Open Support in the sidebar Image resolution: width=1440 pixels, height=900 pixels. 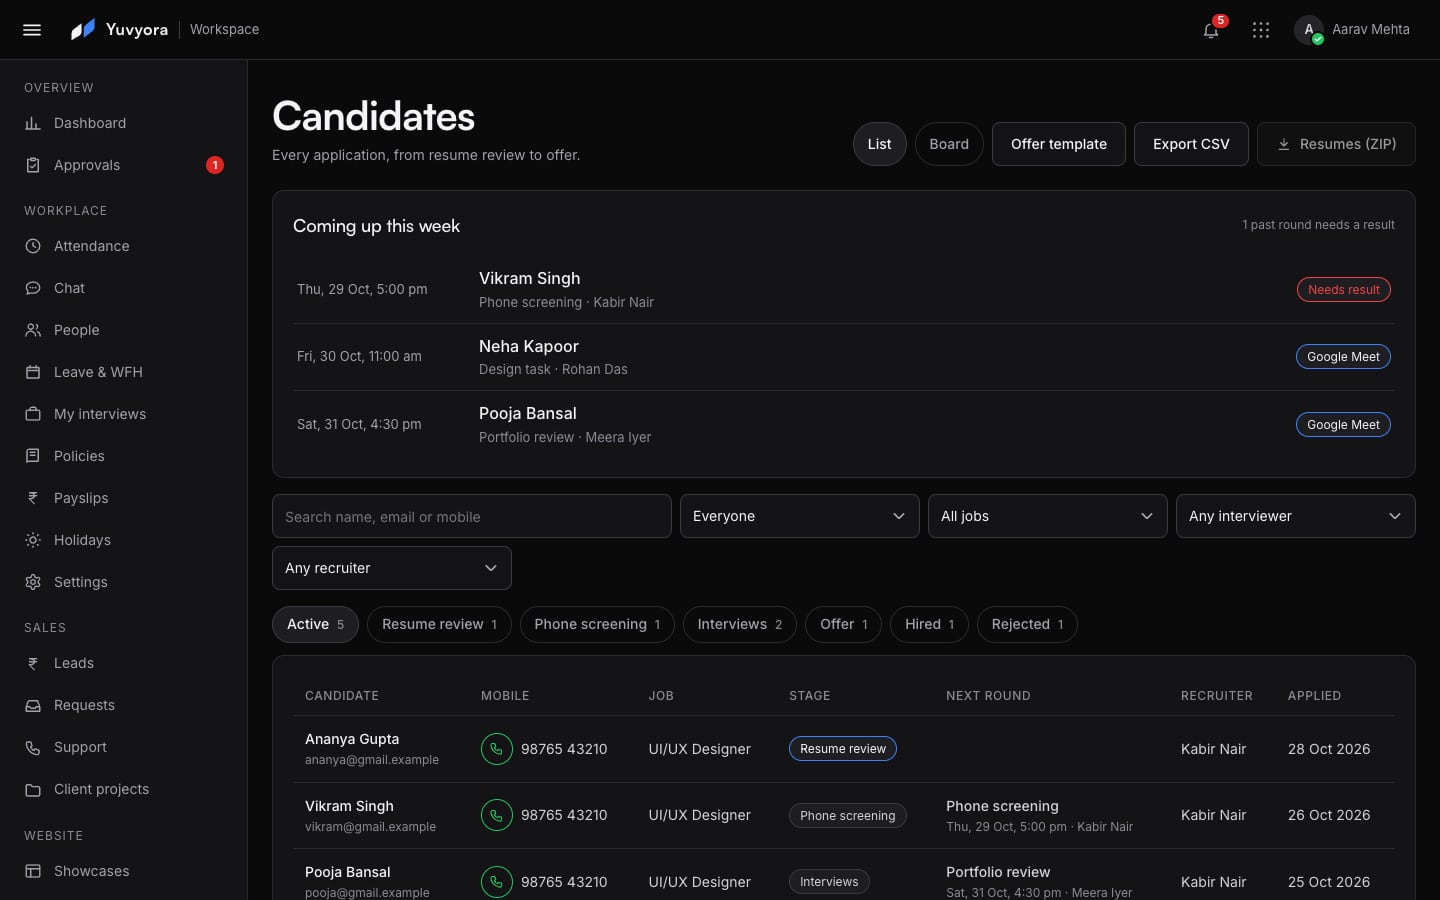pos(124,747)
